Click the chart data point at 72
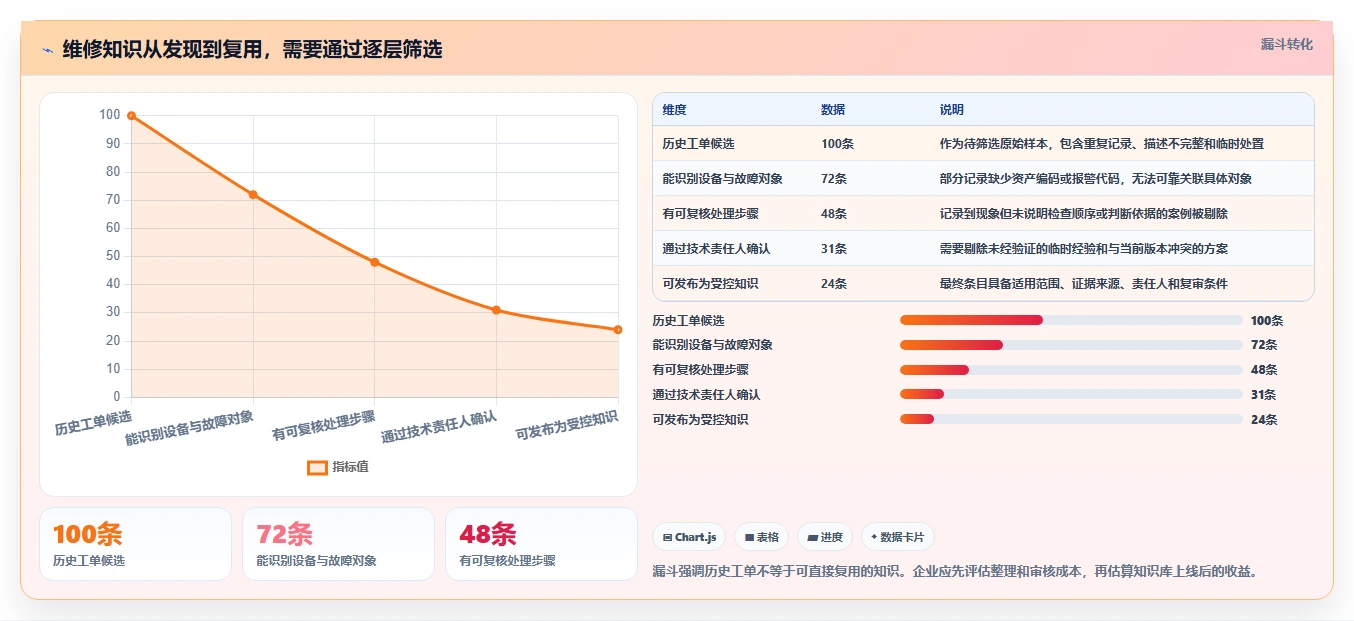The image size is (1354, 621). (253, 195)
